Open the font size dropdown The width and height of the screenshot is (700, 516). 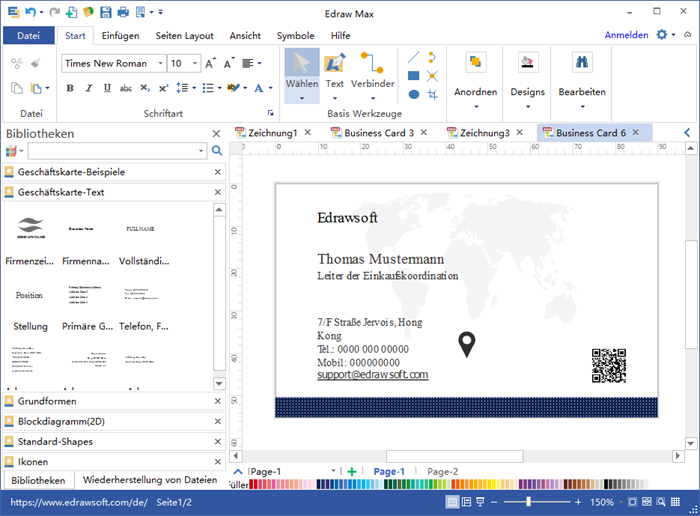point(194,64)
